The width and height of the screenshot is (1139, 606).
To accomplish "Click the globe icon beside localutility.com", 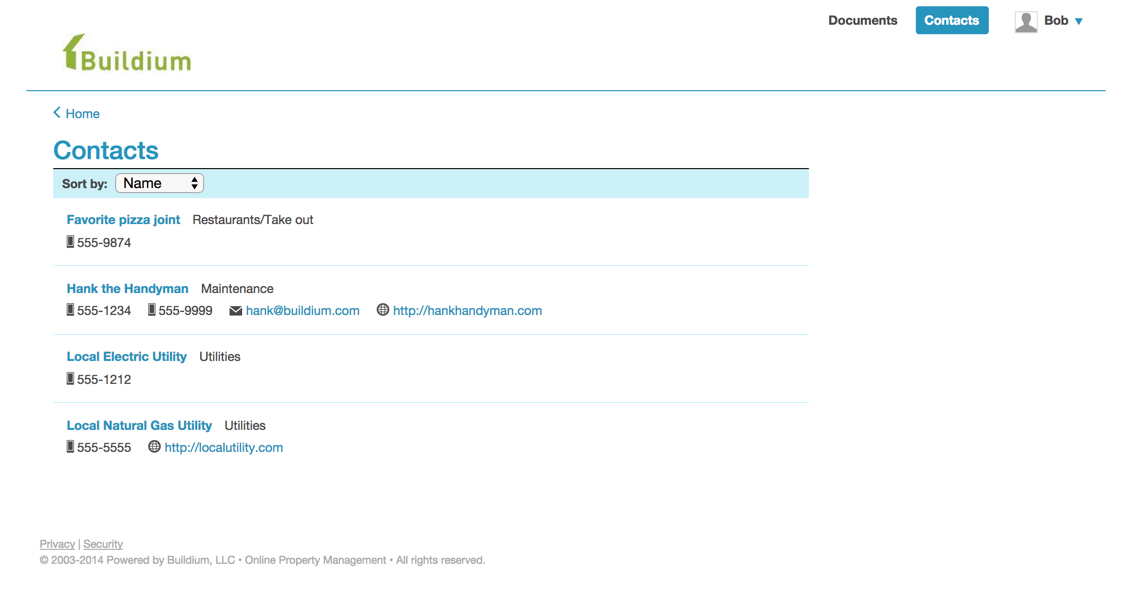I will pos(152,447).
